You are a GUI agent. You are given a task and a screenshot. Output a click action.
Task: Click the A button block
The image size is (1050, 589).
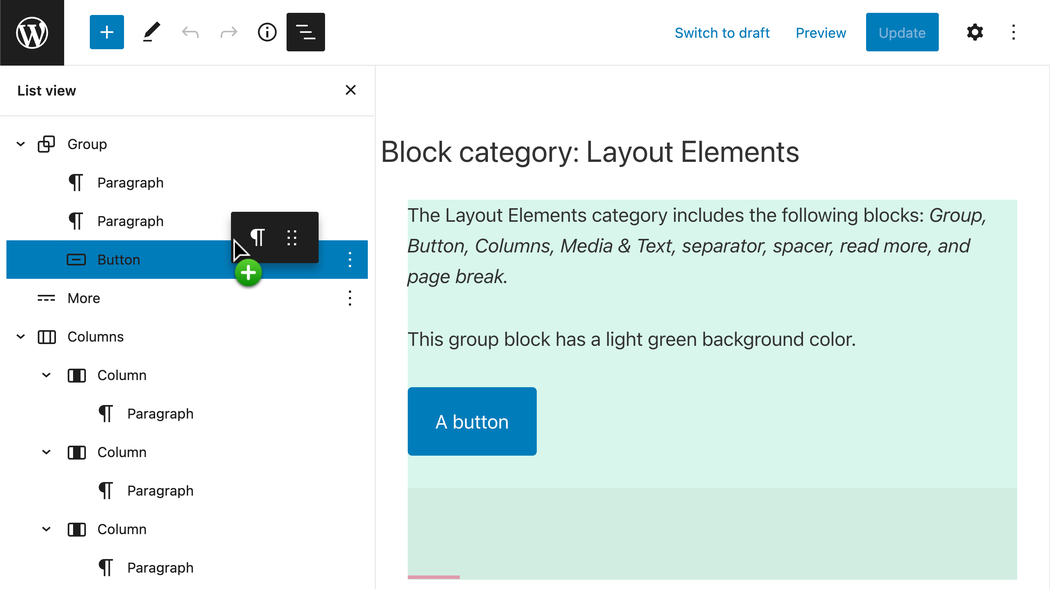[472, 422]
